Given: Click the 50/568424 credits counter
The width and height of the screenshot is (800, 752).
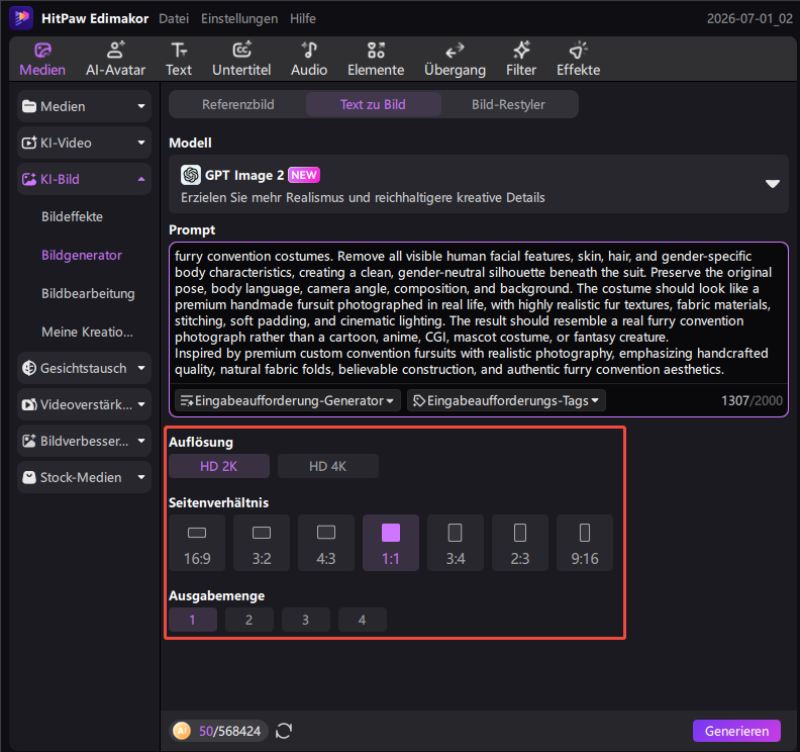Looking at the screenshot, I should [230, 731].
